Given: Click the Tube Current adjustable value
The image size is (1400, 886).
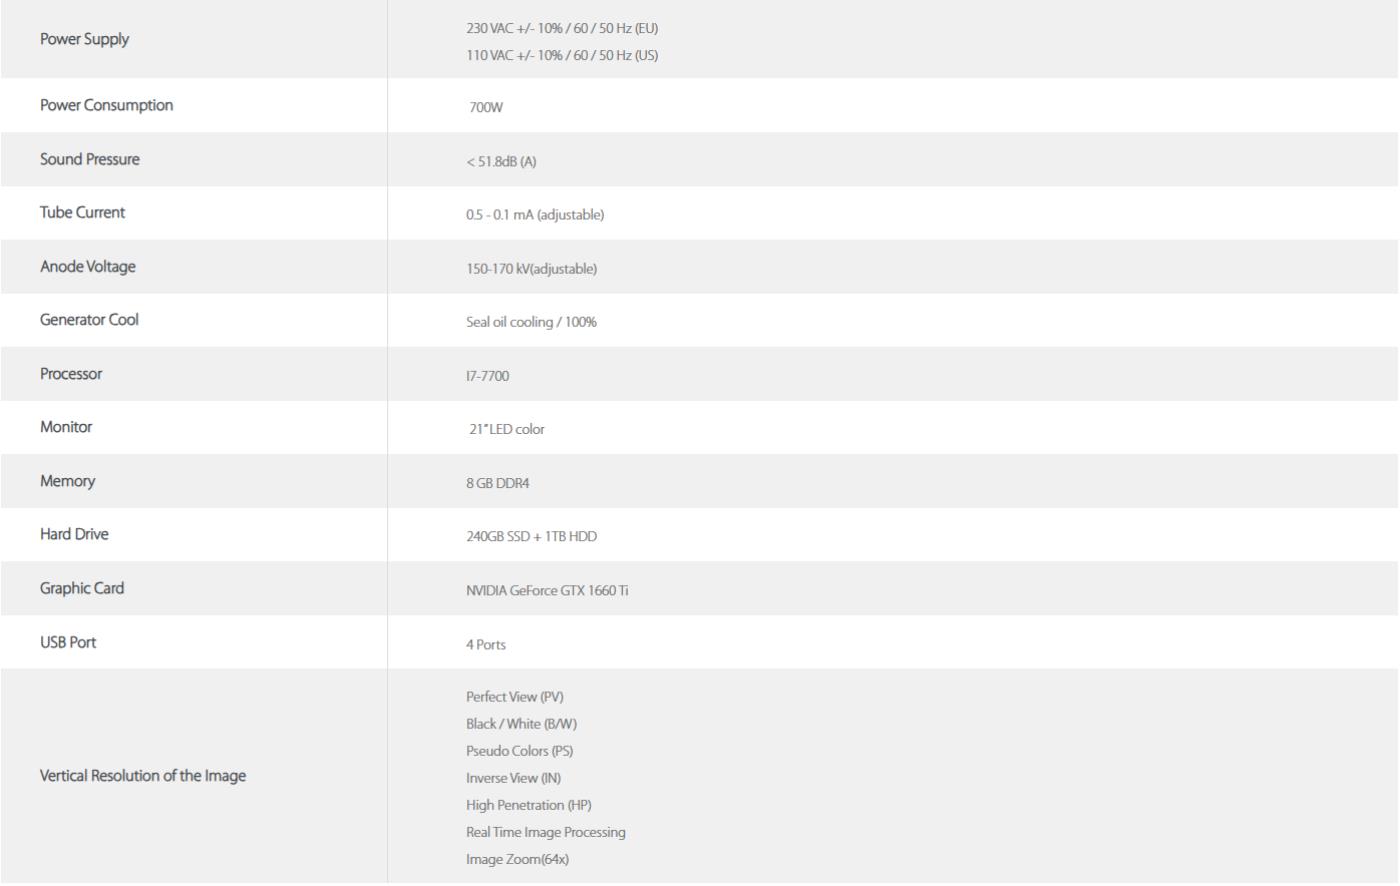Looking at the screenshot, I should [x=535, y=215].
